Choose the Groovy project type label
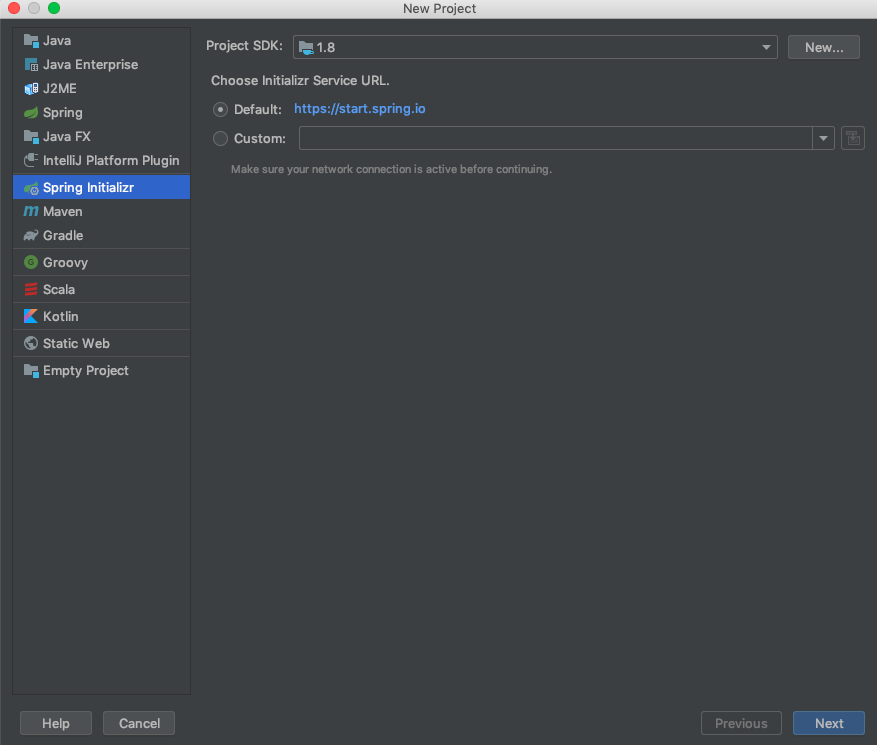 pyautogui.click(x=65, y=263)
